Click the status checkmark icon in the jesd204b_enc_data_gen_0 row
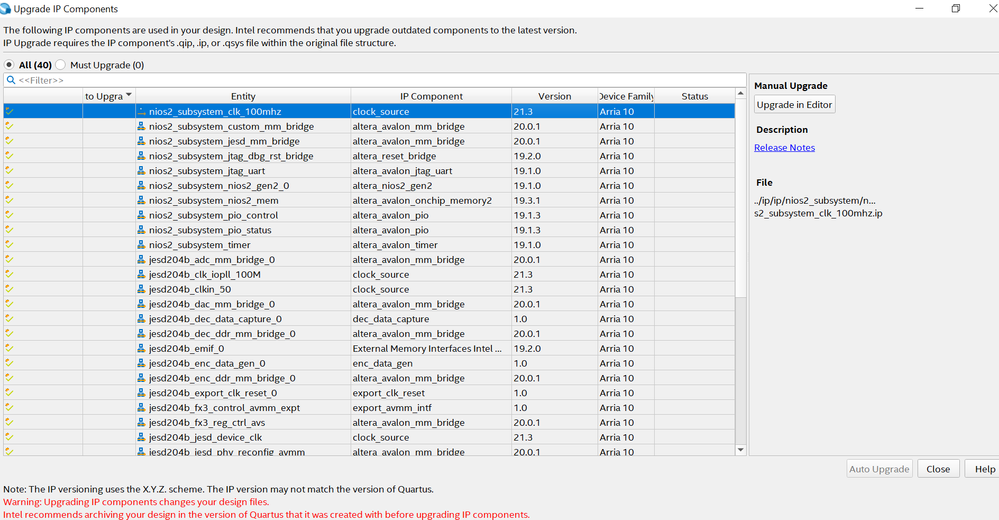This screenshot has width=999, height=520. [9, 363]
